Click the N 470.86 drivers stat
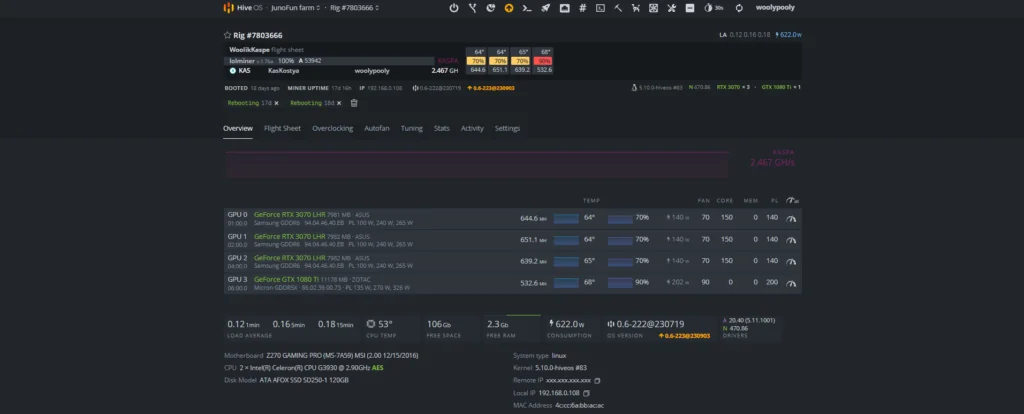1024x414 pixels. 736,328
